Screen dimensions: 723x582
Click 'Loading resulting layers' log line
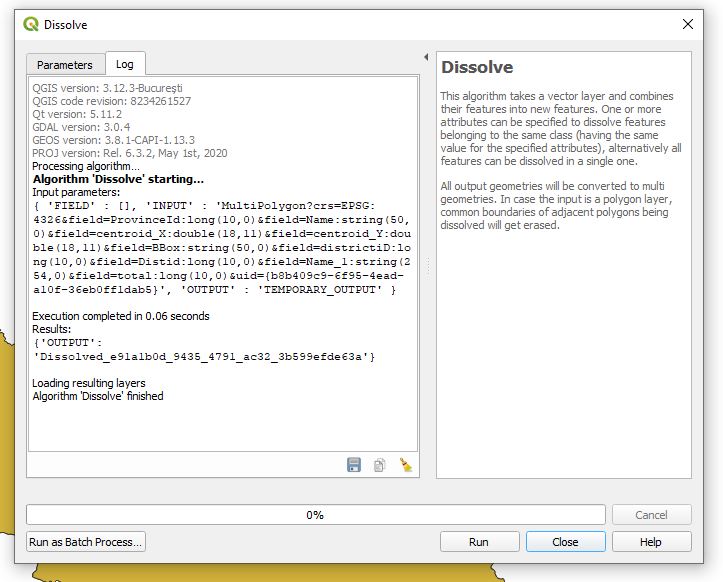pyautogui.click(x=89, y=383)
